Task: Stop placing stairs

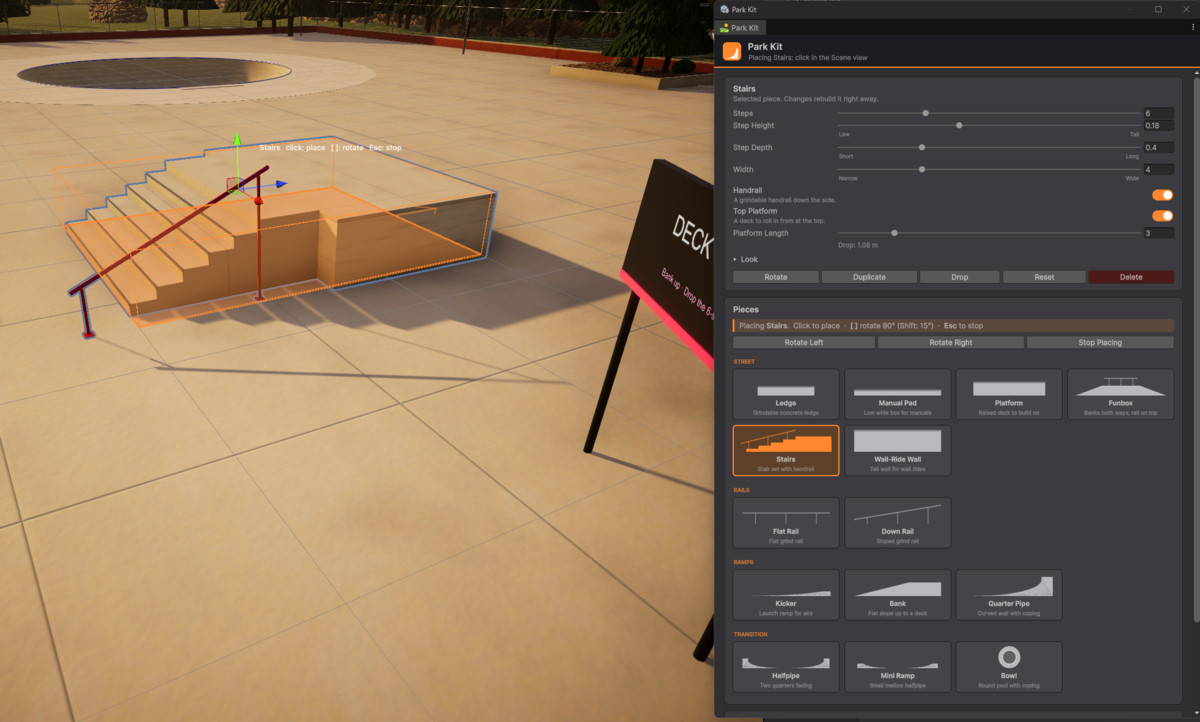Action: [x=1100, y=342]
